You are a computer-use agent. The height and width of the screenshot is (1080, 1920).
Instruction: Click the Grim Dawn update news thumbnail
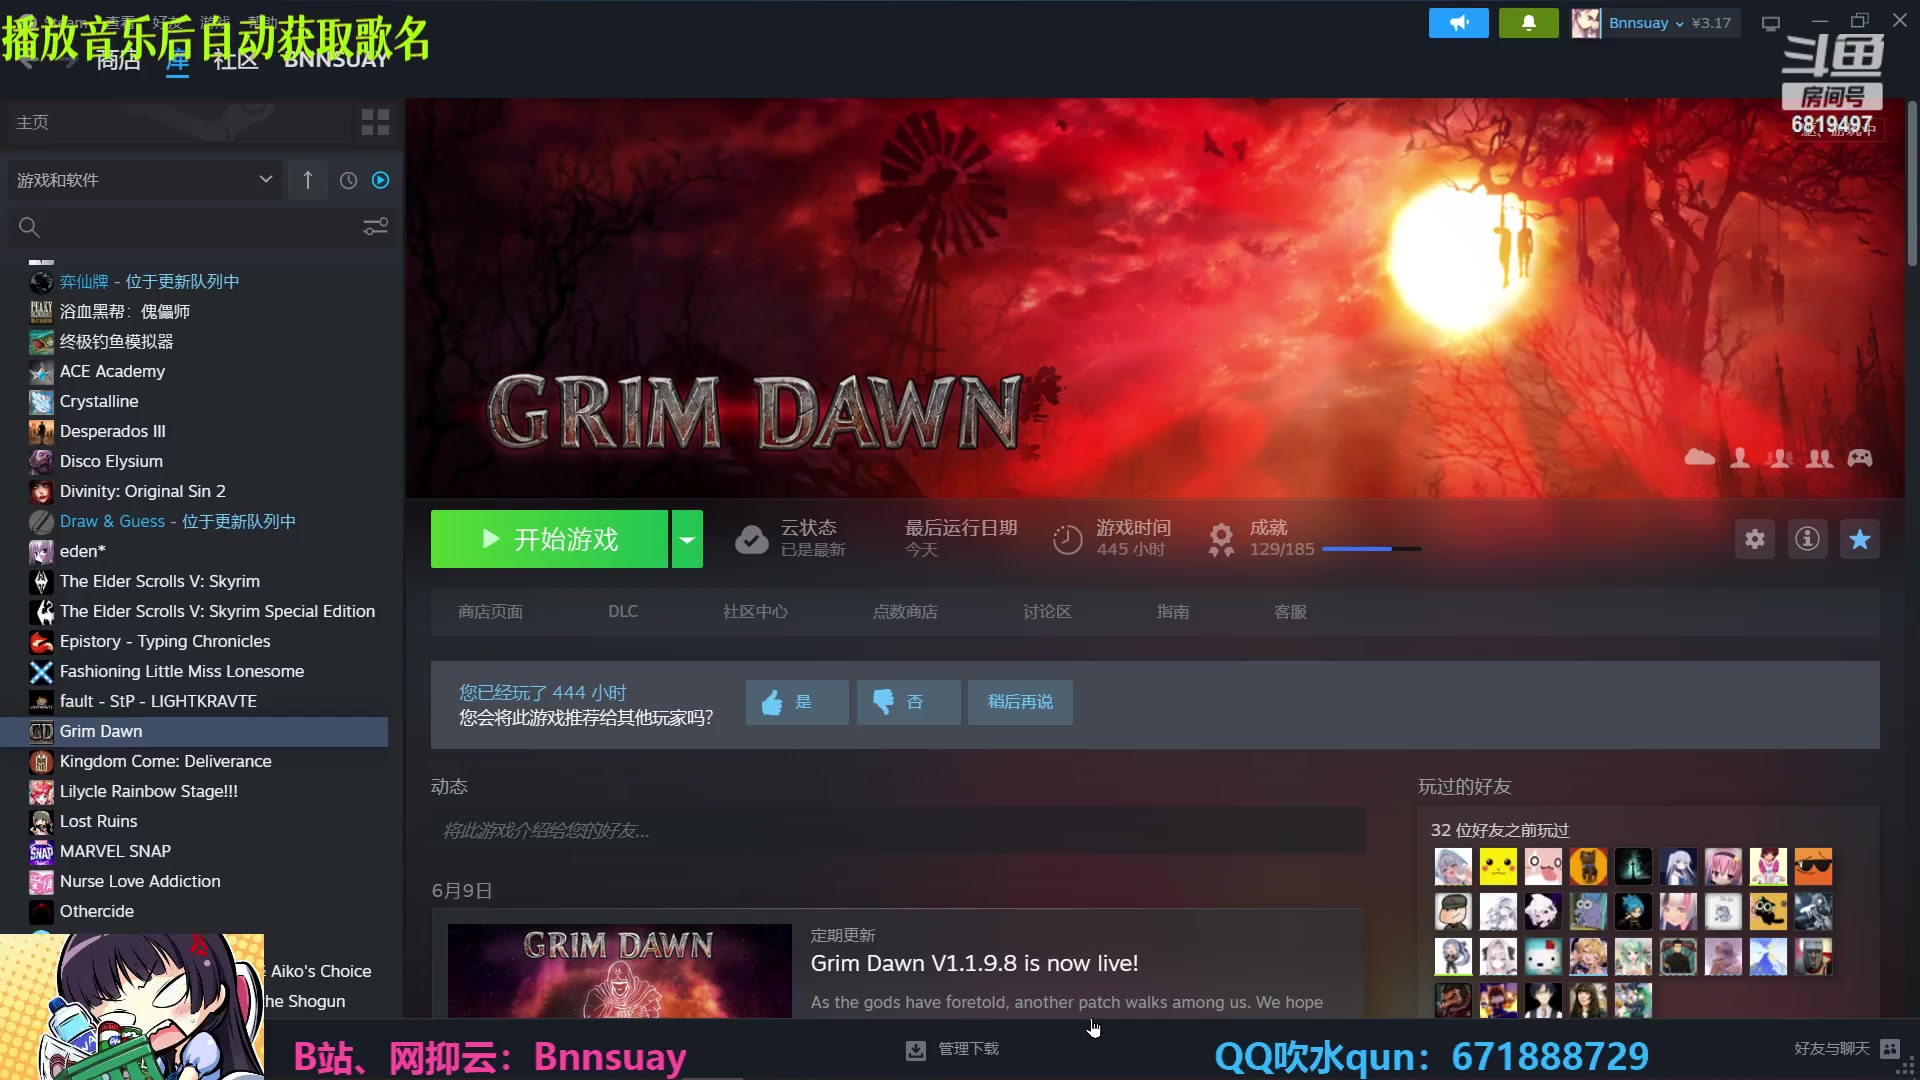click(619, 971)
